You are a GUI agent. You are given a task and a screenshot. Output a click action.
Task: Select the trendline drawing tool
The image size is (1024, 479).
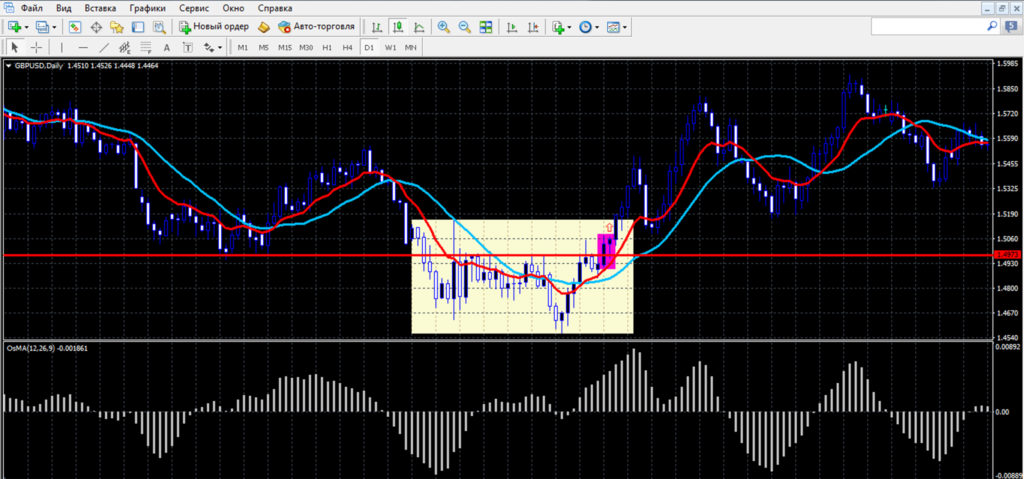pyautogui.click(x=104, y=47)
